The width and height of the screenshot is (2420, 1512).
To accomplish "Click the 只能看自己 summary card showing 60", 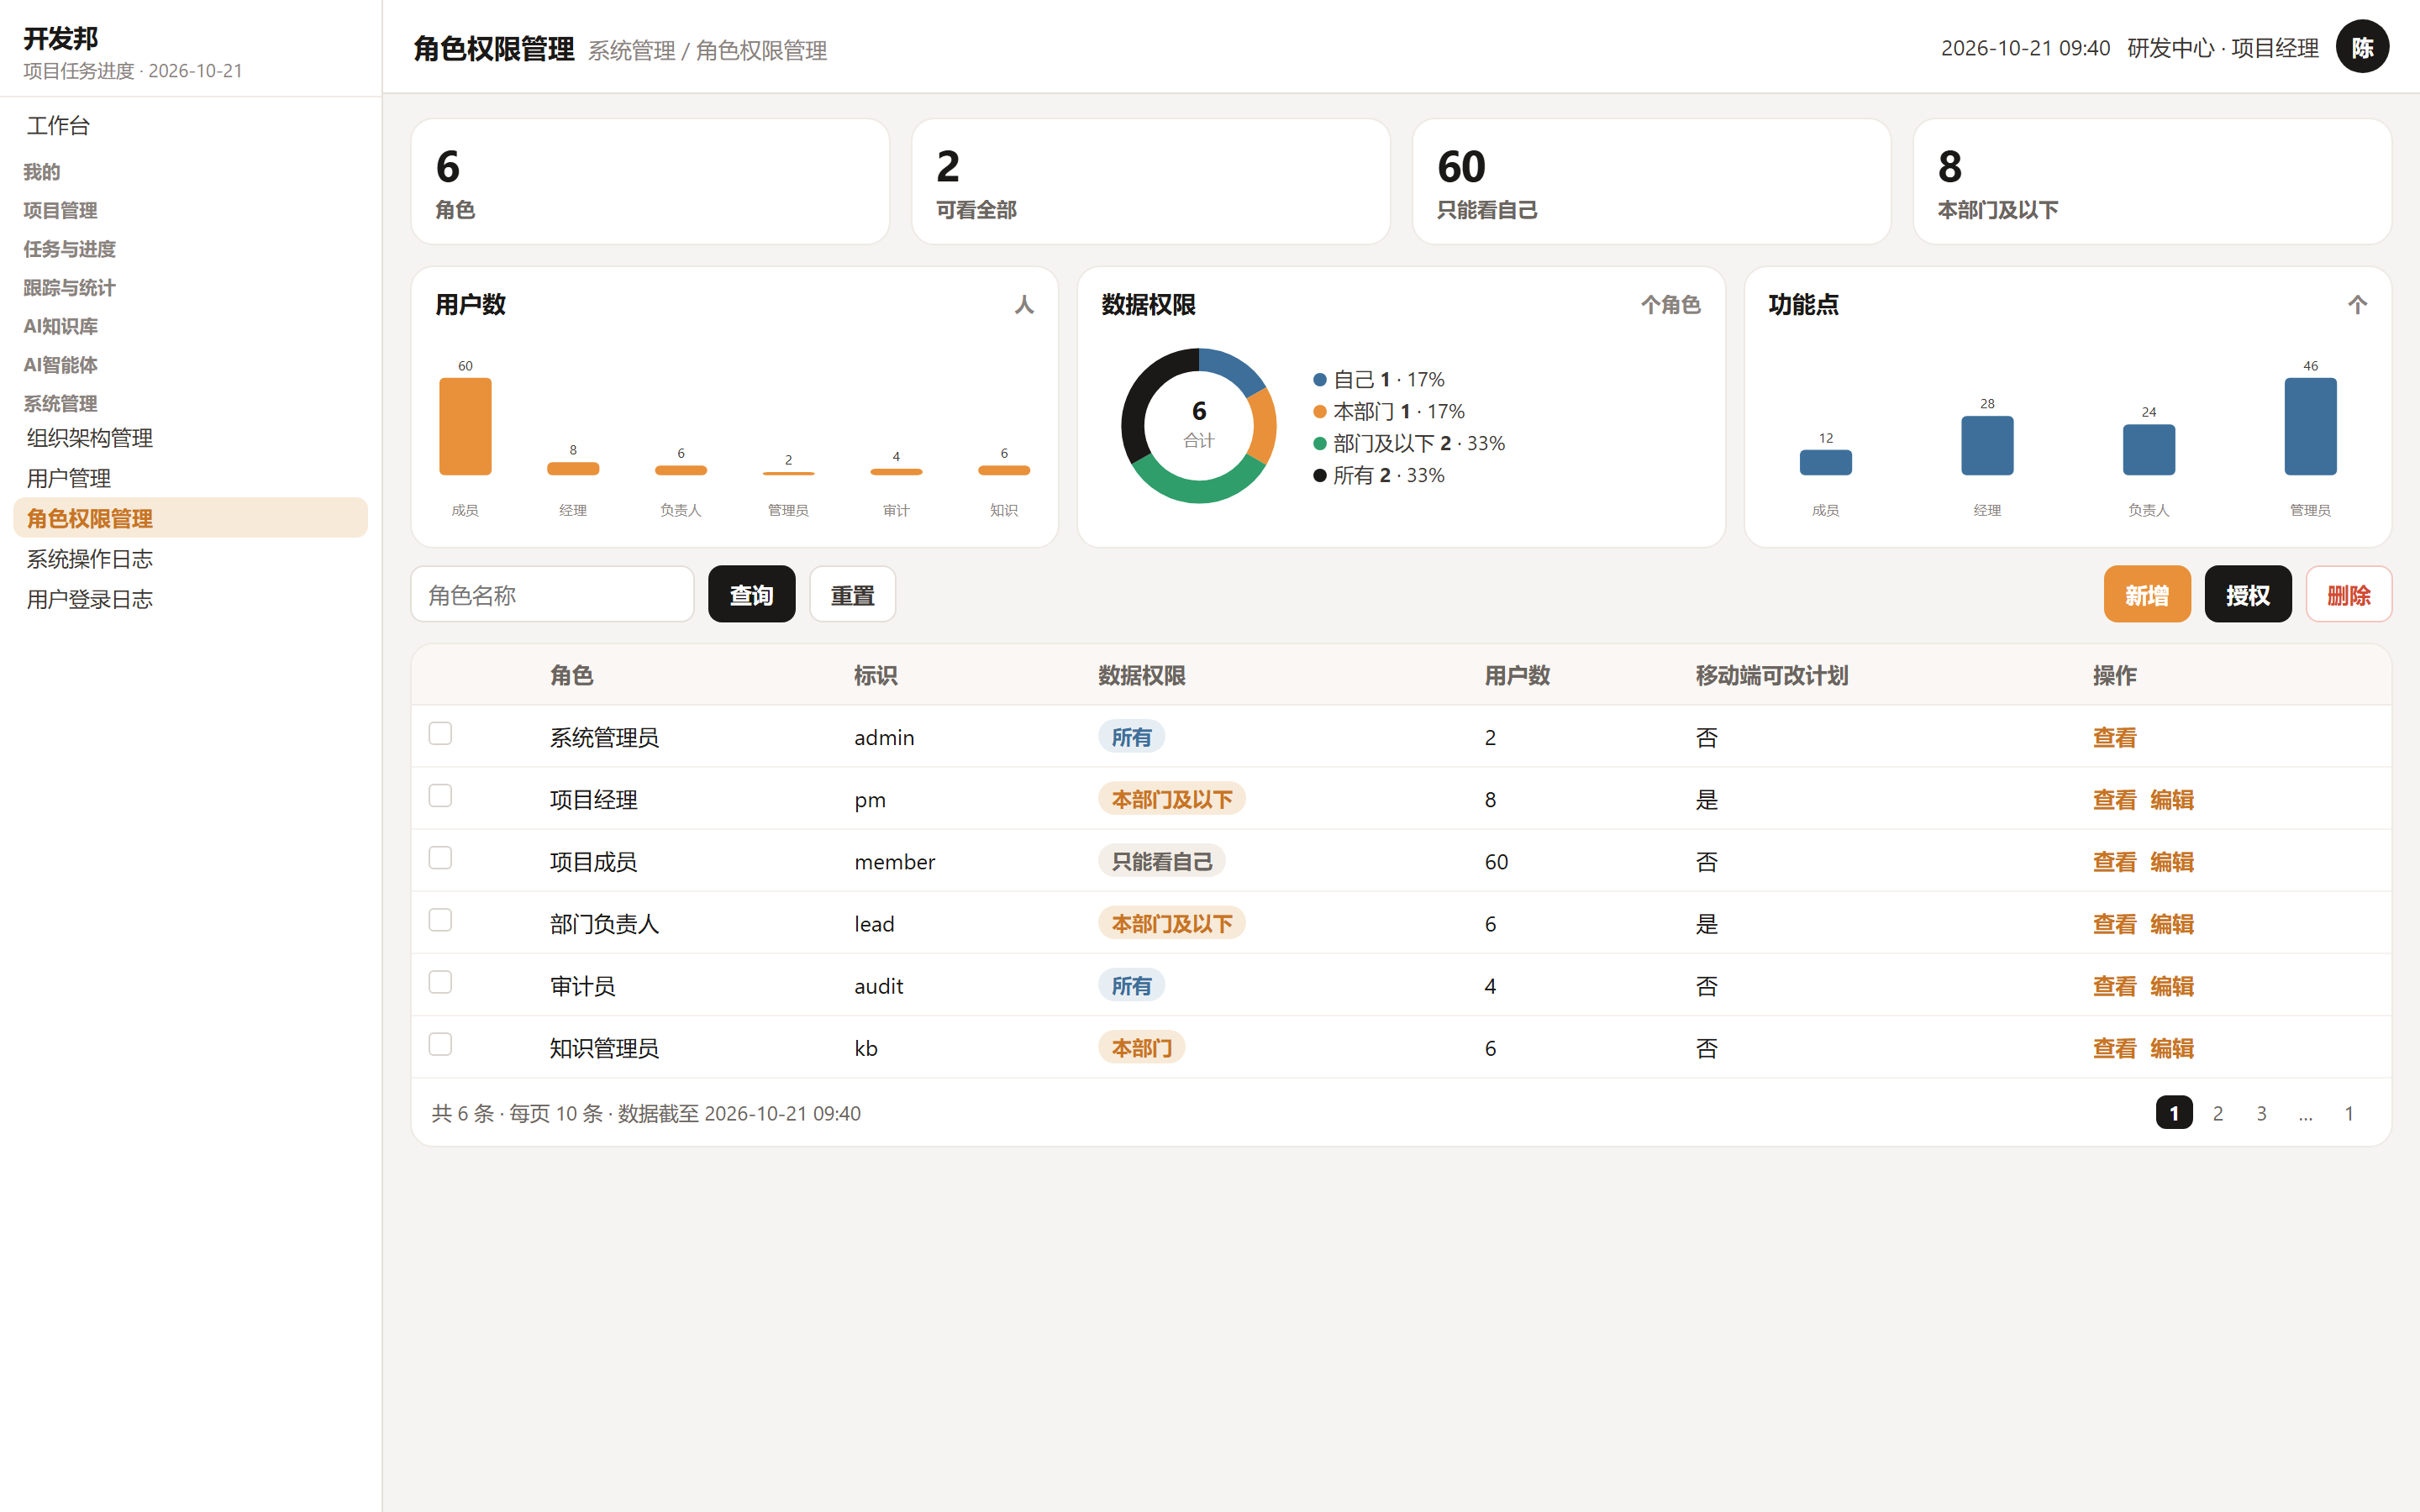I will pos(1651,182).
